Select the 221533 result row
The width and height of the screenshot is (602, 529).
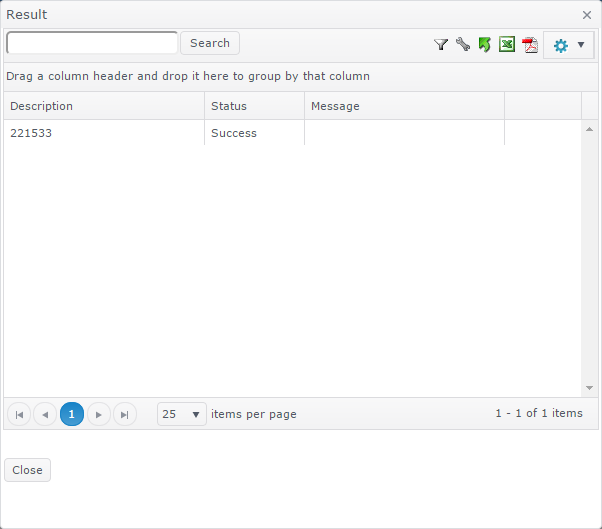[293, 133]
